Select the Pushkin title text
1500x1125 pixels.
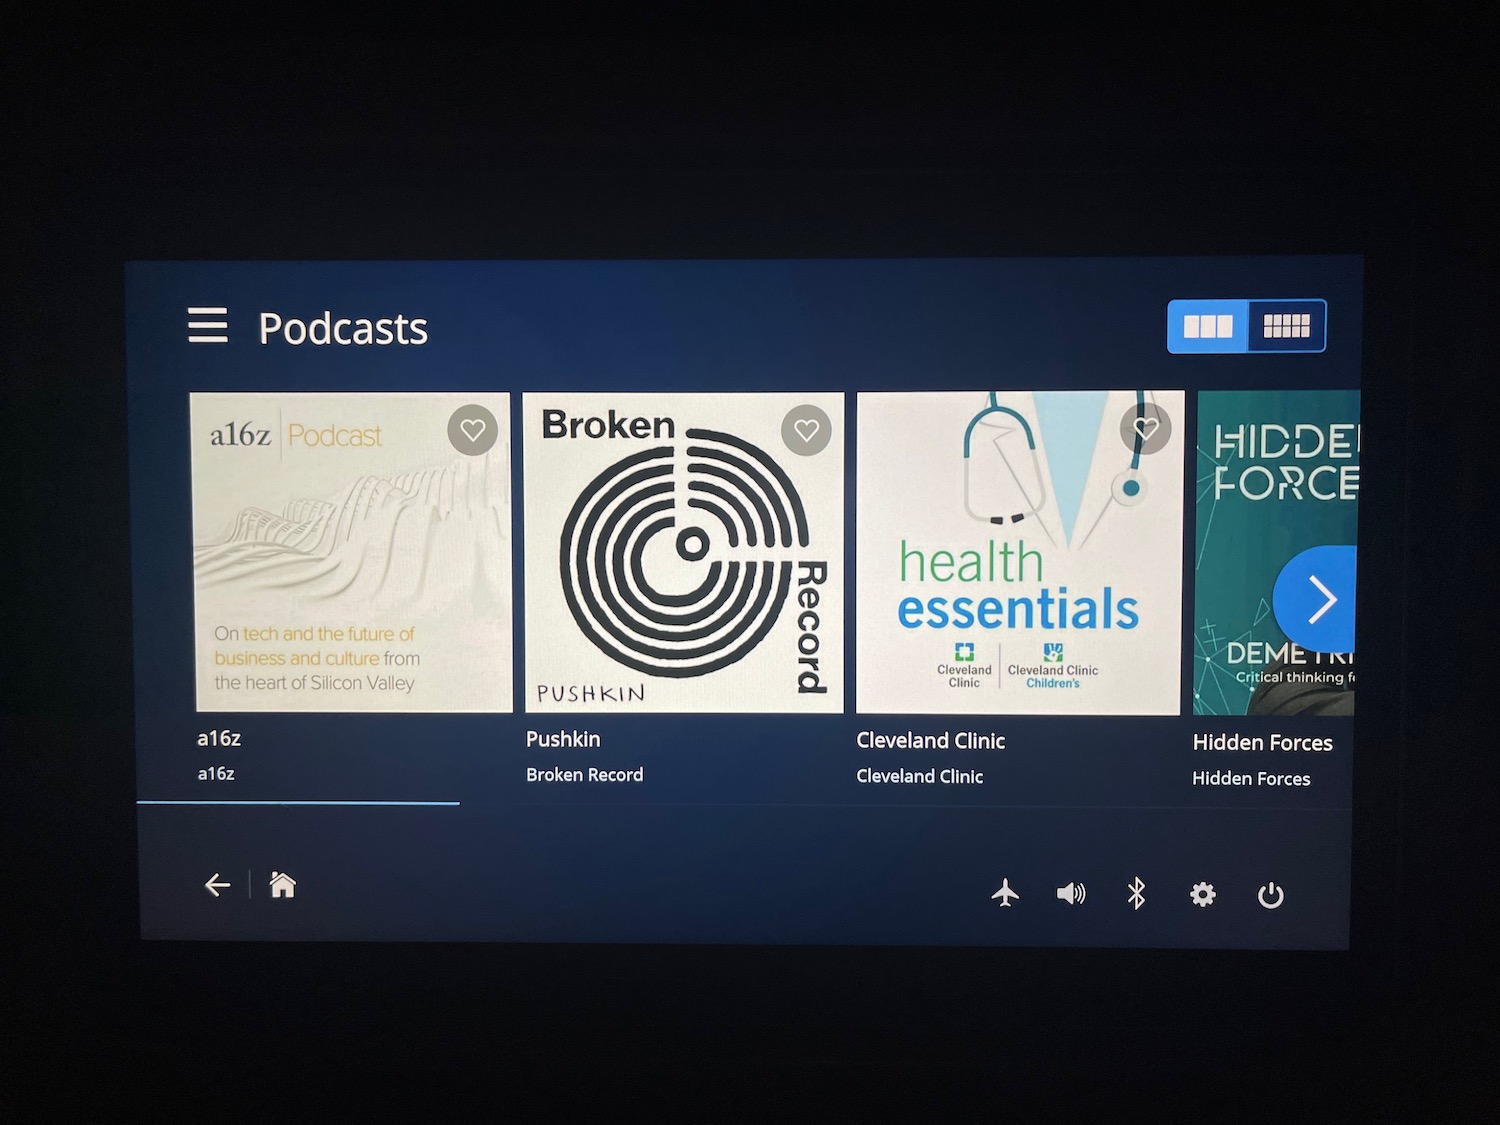[563, 739]
